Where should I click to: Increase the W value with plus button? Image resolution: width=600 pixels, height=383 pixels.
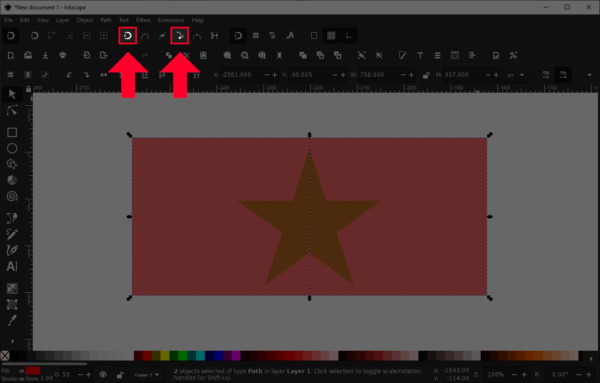point(411,75)
